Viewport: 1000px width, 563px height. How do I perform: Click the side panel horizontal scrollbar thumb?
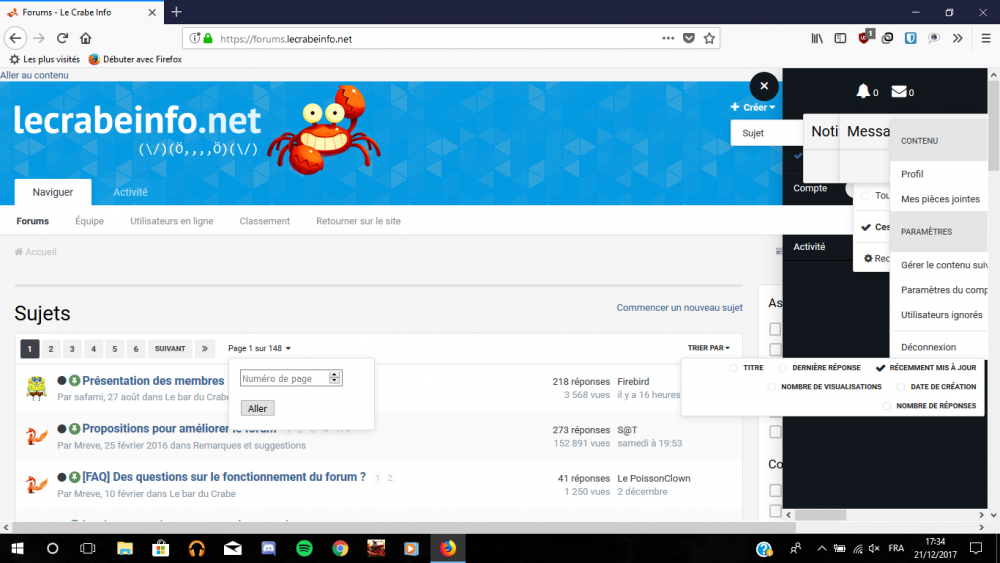pyautogui.click(x=820, y=515)
